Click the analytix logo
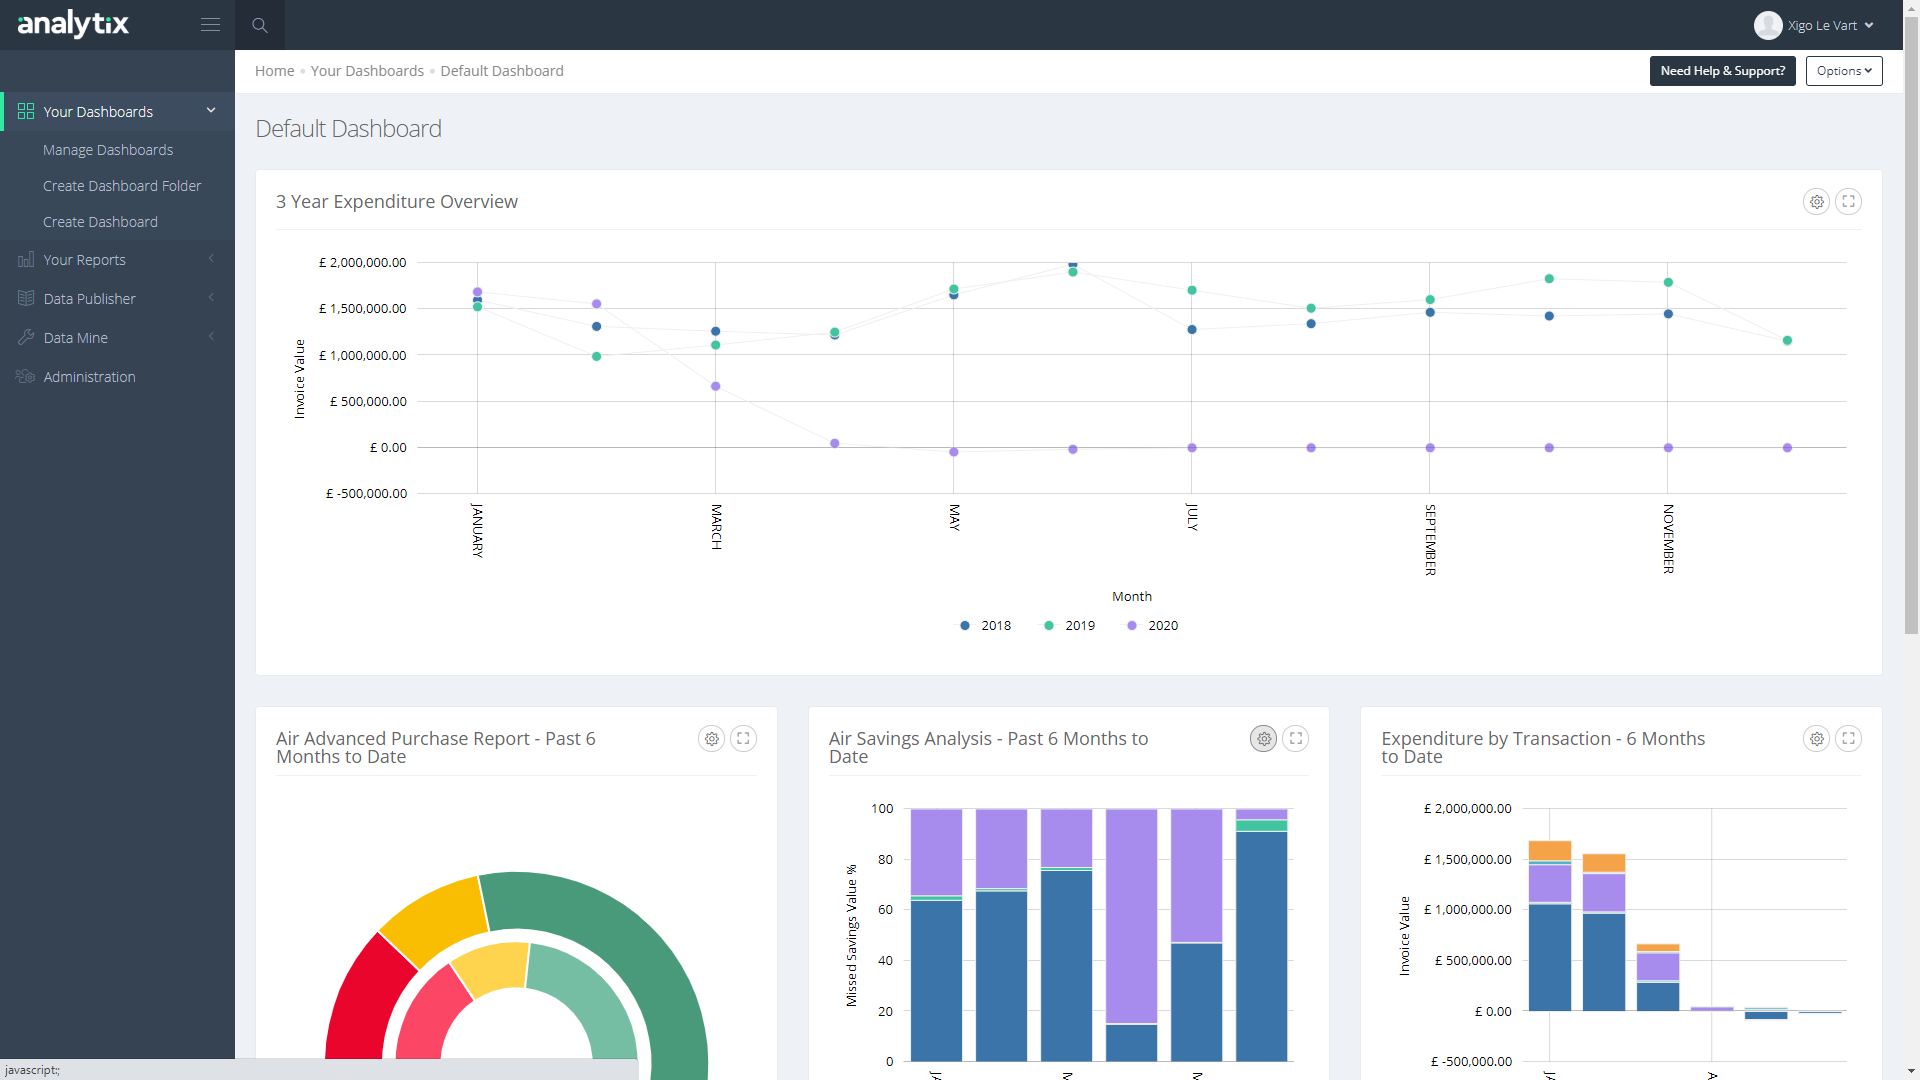 coord(73,24)
